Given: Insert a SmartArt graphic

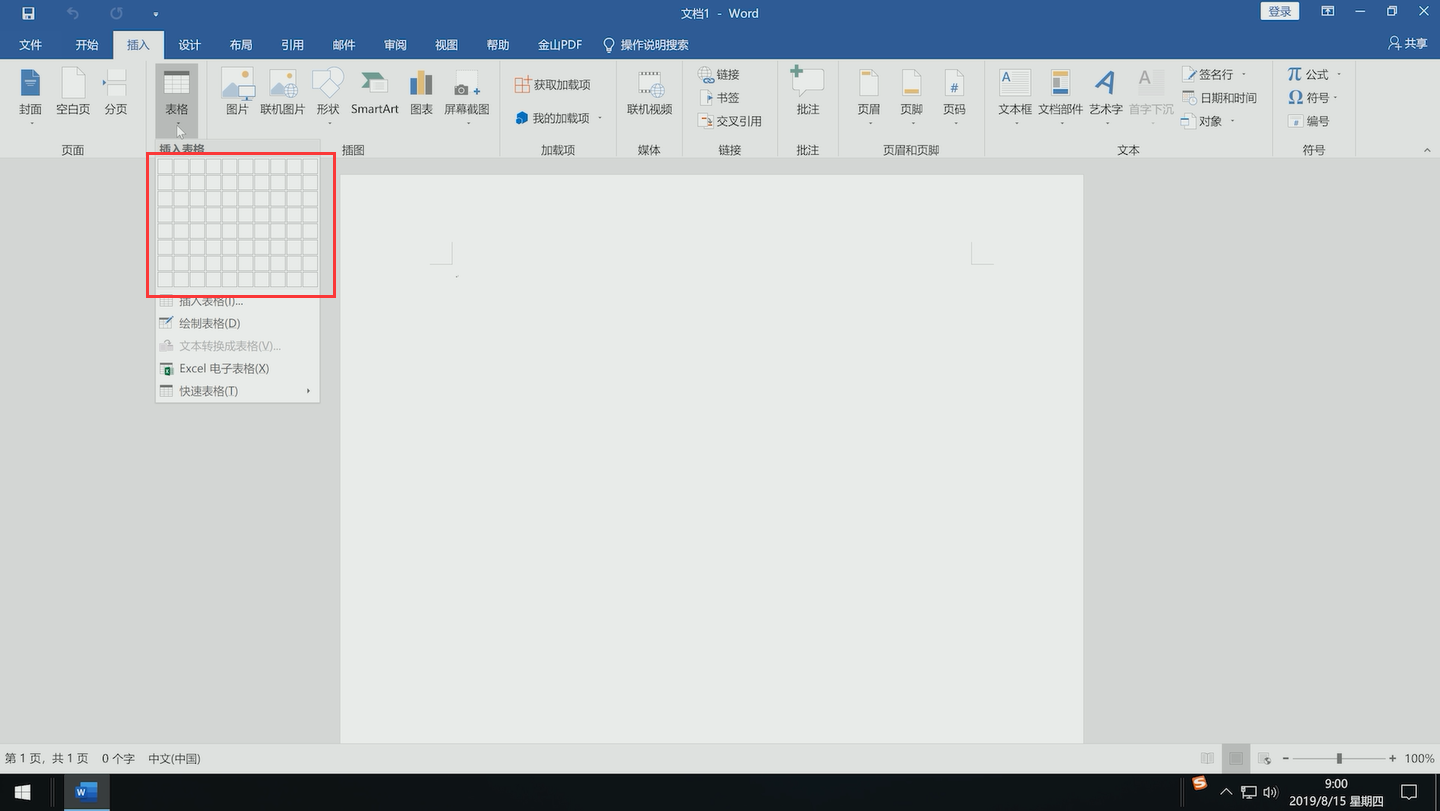Looking at the screenshot, I should point(375,93).
